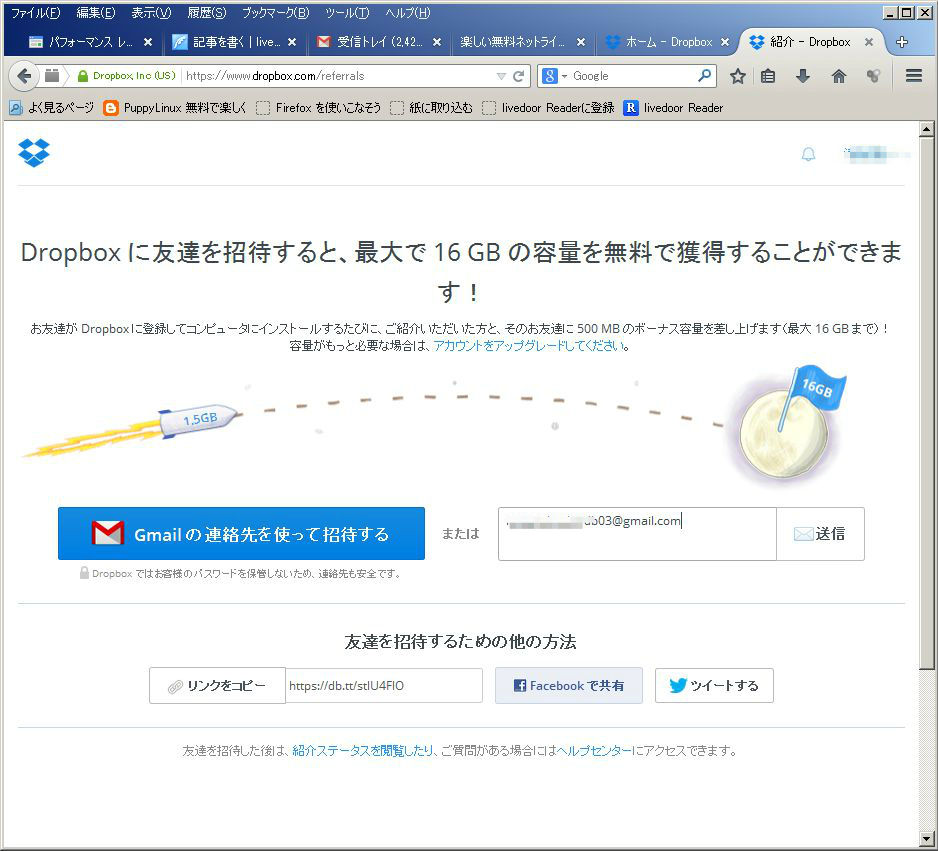Open the blurred account name menu

[x=876, y=154]
